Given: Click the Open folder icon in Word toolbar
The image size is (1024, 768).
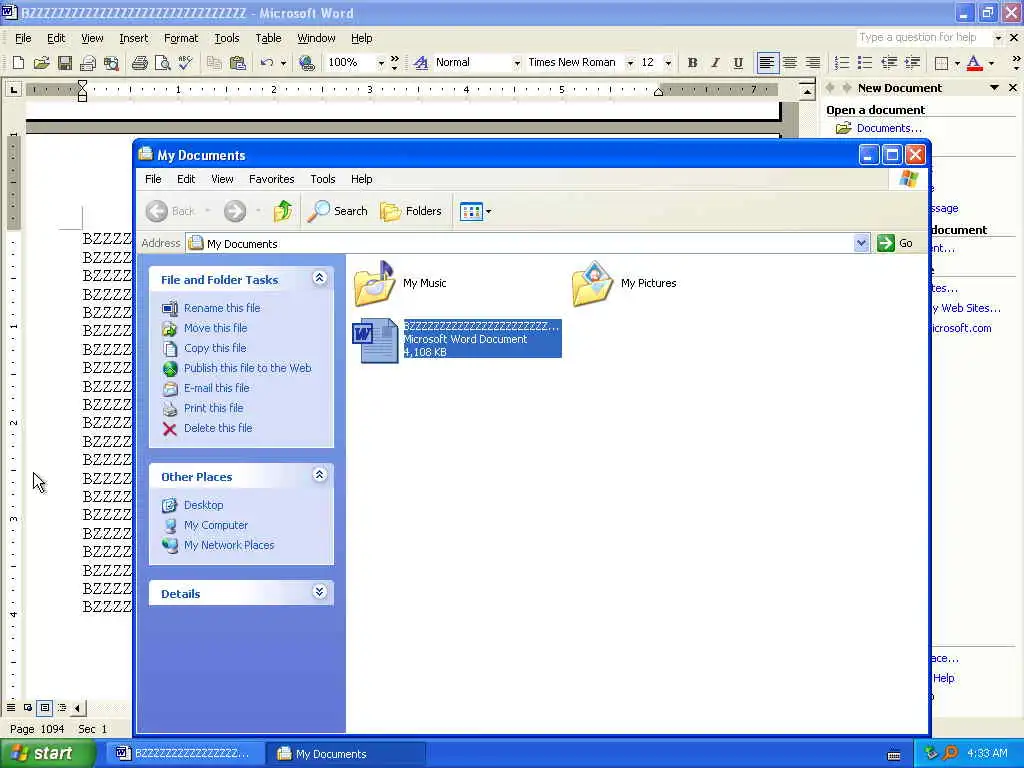Looking at the screenshot, I should tap(41, 63).
